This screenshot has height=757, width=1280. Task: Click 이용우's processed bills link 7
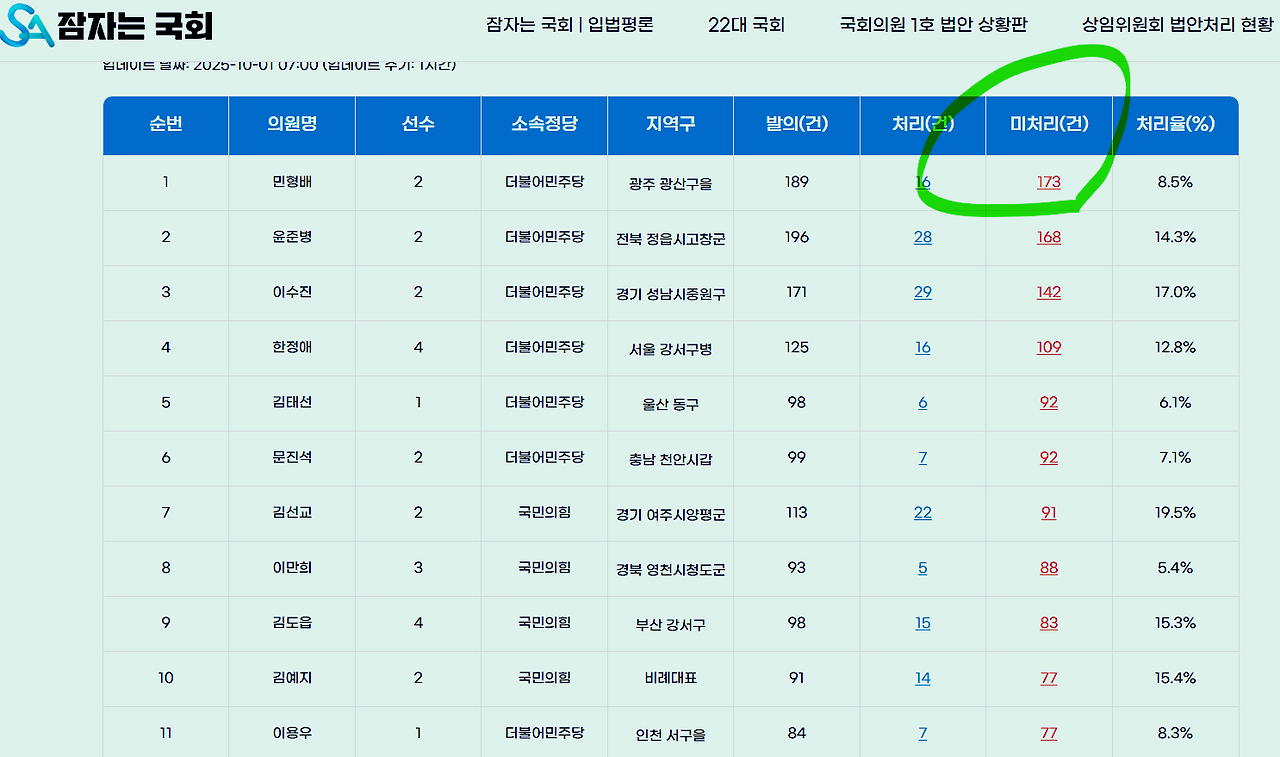point(922,733)
